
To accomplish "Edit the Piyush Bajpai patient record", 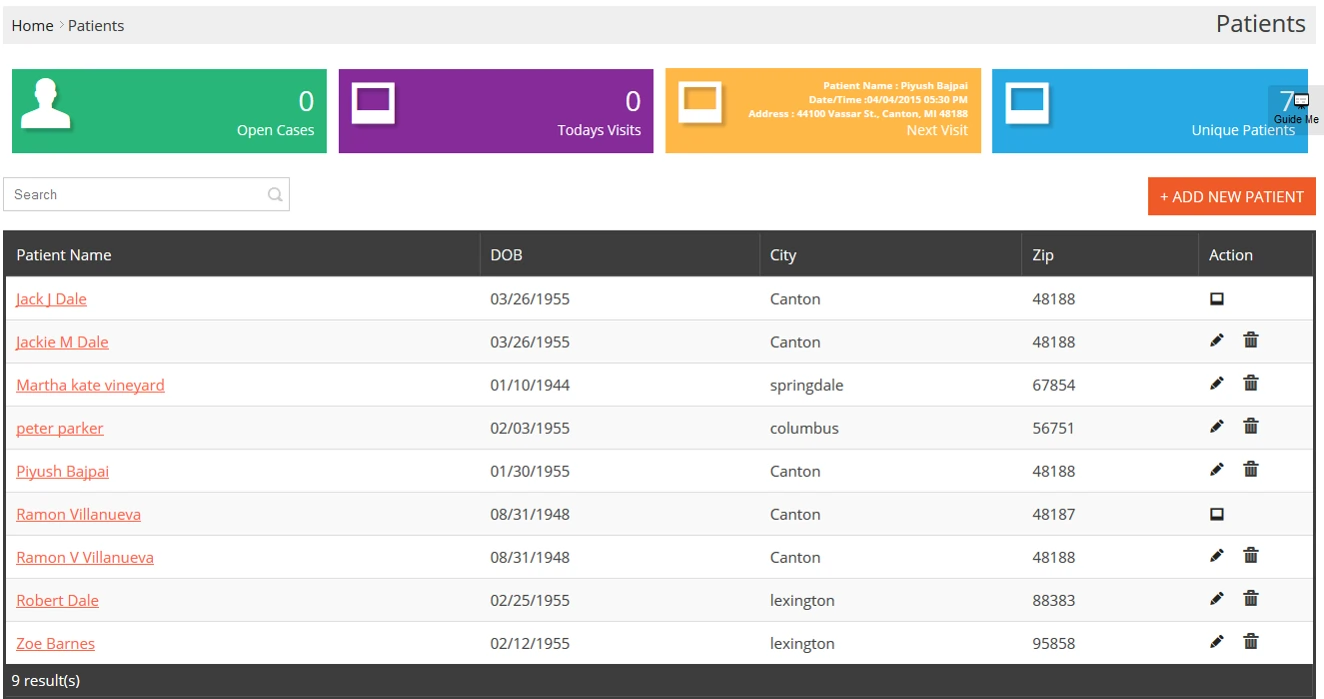I will (x=1216, y=470).
